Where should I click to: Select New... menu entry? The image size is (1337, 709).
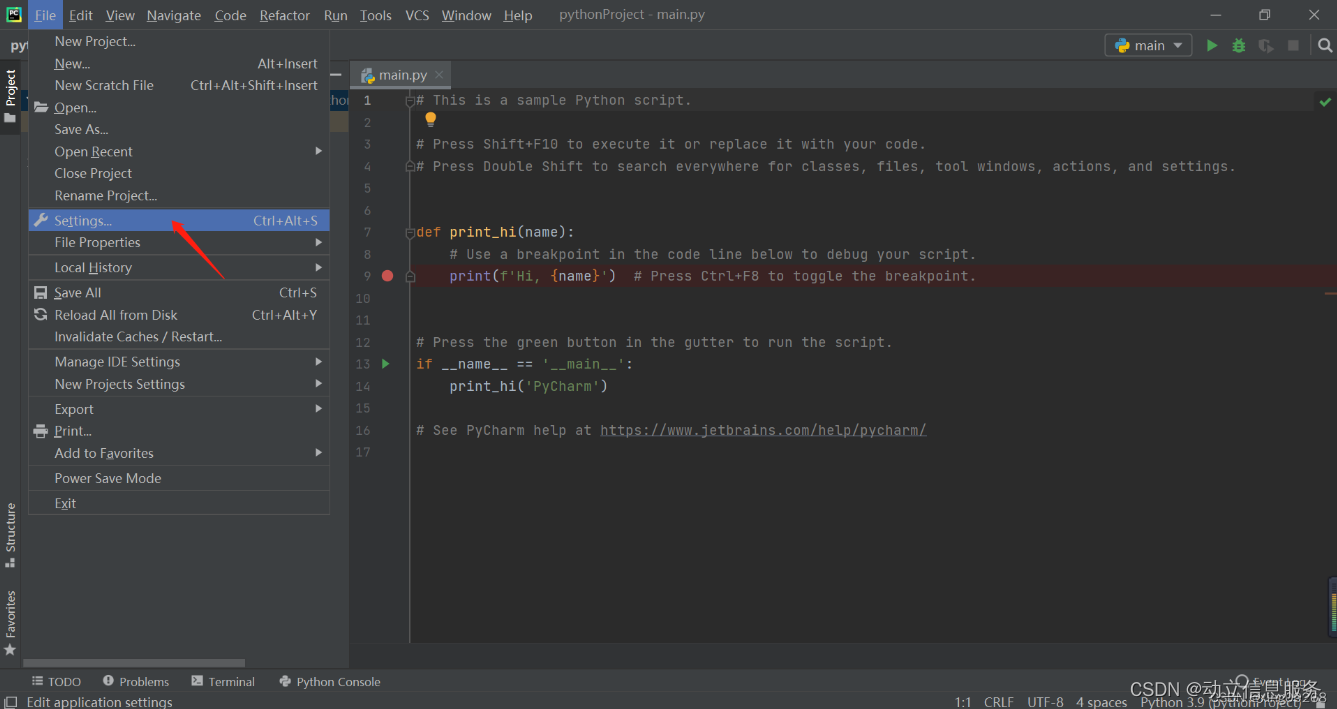click(179, 63)
